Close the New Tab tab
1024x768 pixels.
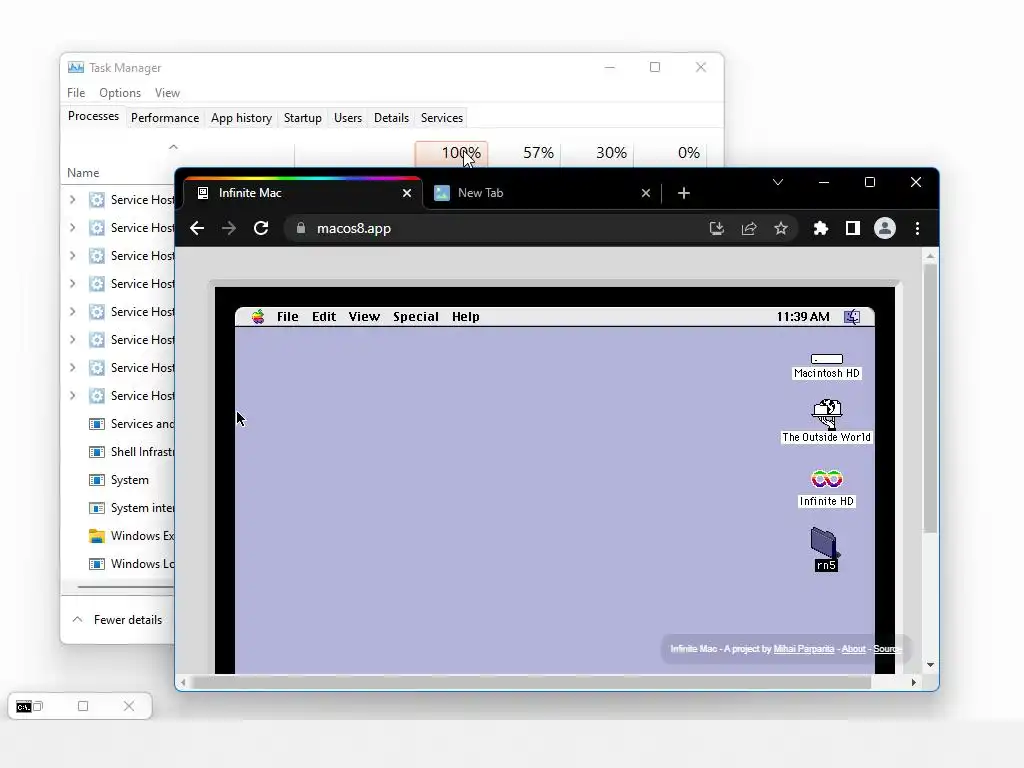click(x=646, y=193)
